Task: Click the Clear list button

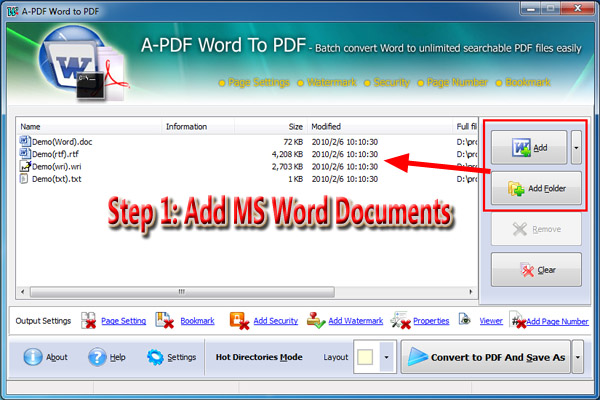Action: 536,269
